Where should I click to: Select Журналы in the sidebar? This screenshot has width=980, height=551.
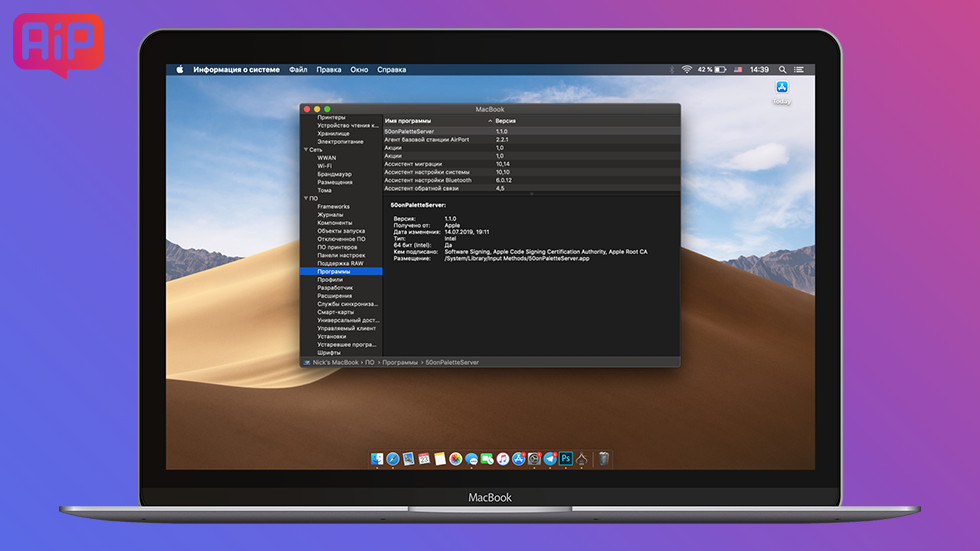(330, 214)
